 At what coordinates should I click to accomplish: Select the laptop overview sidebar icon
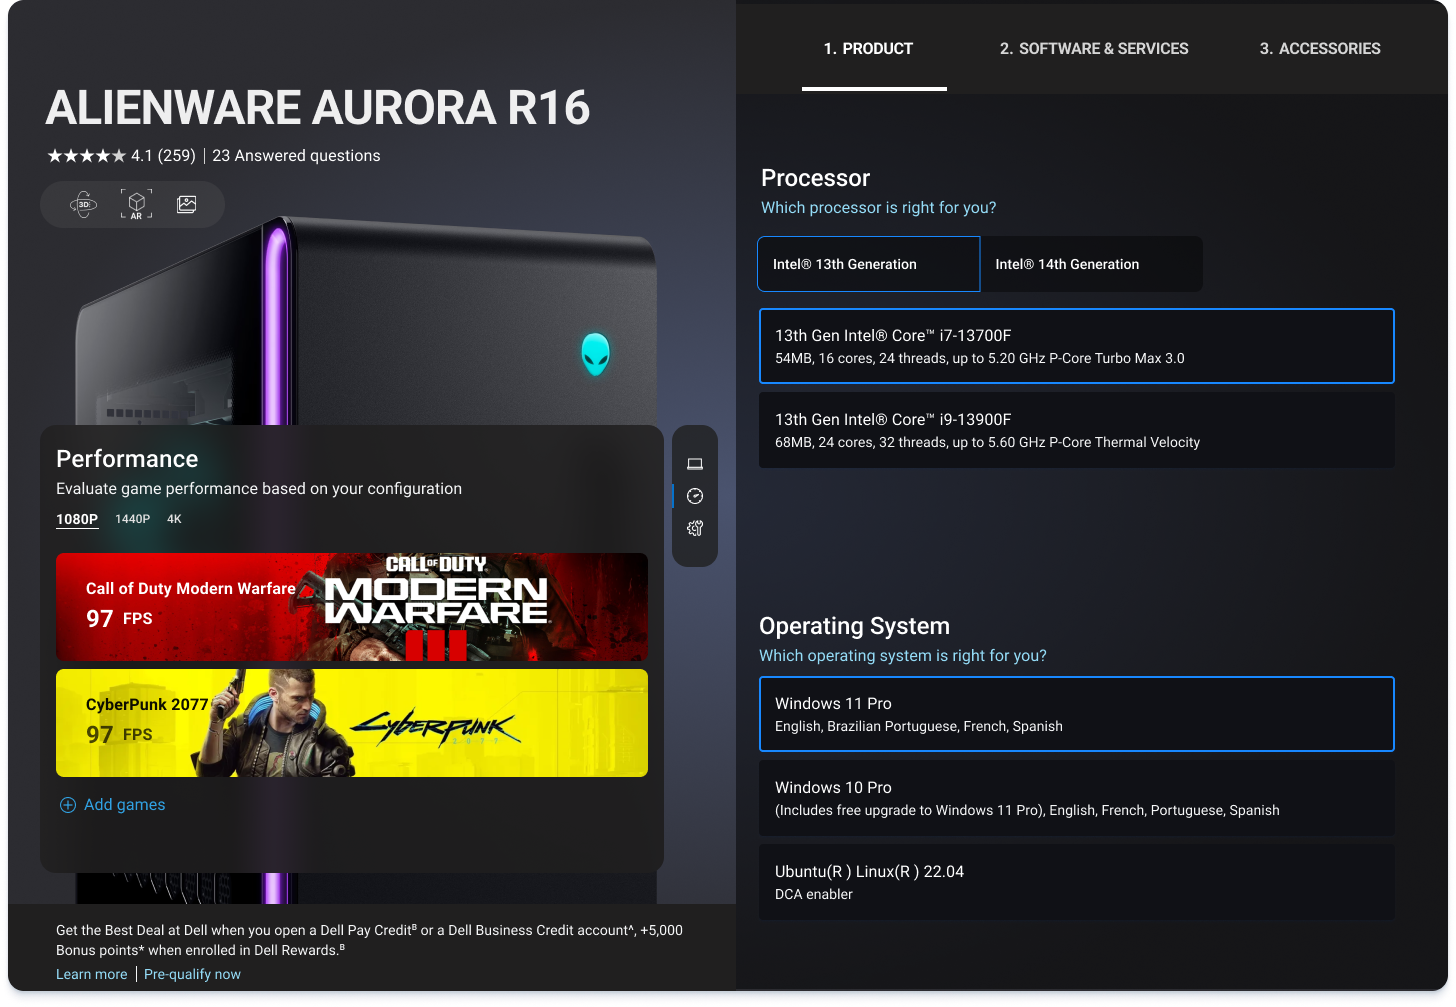coord(695,464)
